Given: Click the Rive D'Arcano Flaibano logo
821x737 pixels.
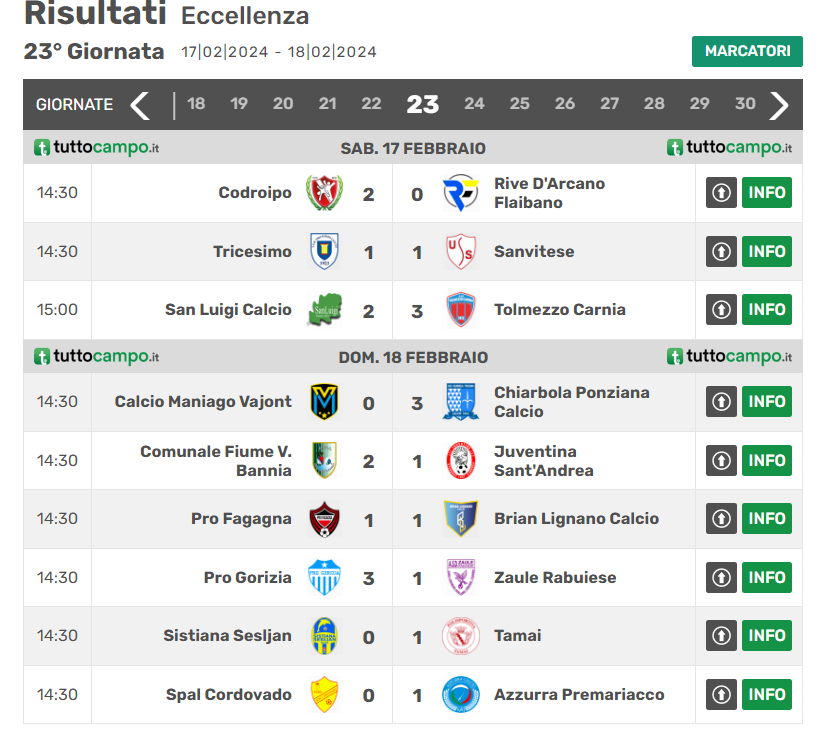Looking at the screenshot, I should click(x=460, y=193).
